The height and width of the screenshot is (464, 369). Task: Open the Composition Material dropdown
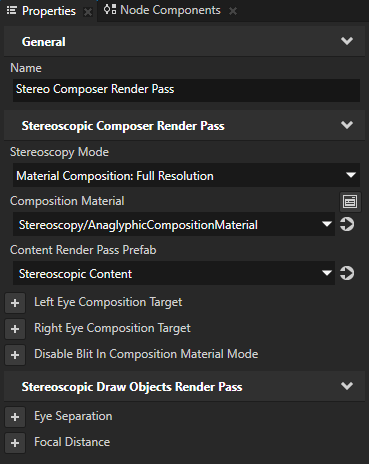(x=174, y=224)
